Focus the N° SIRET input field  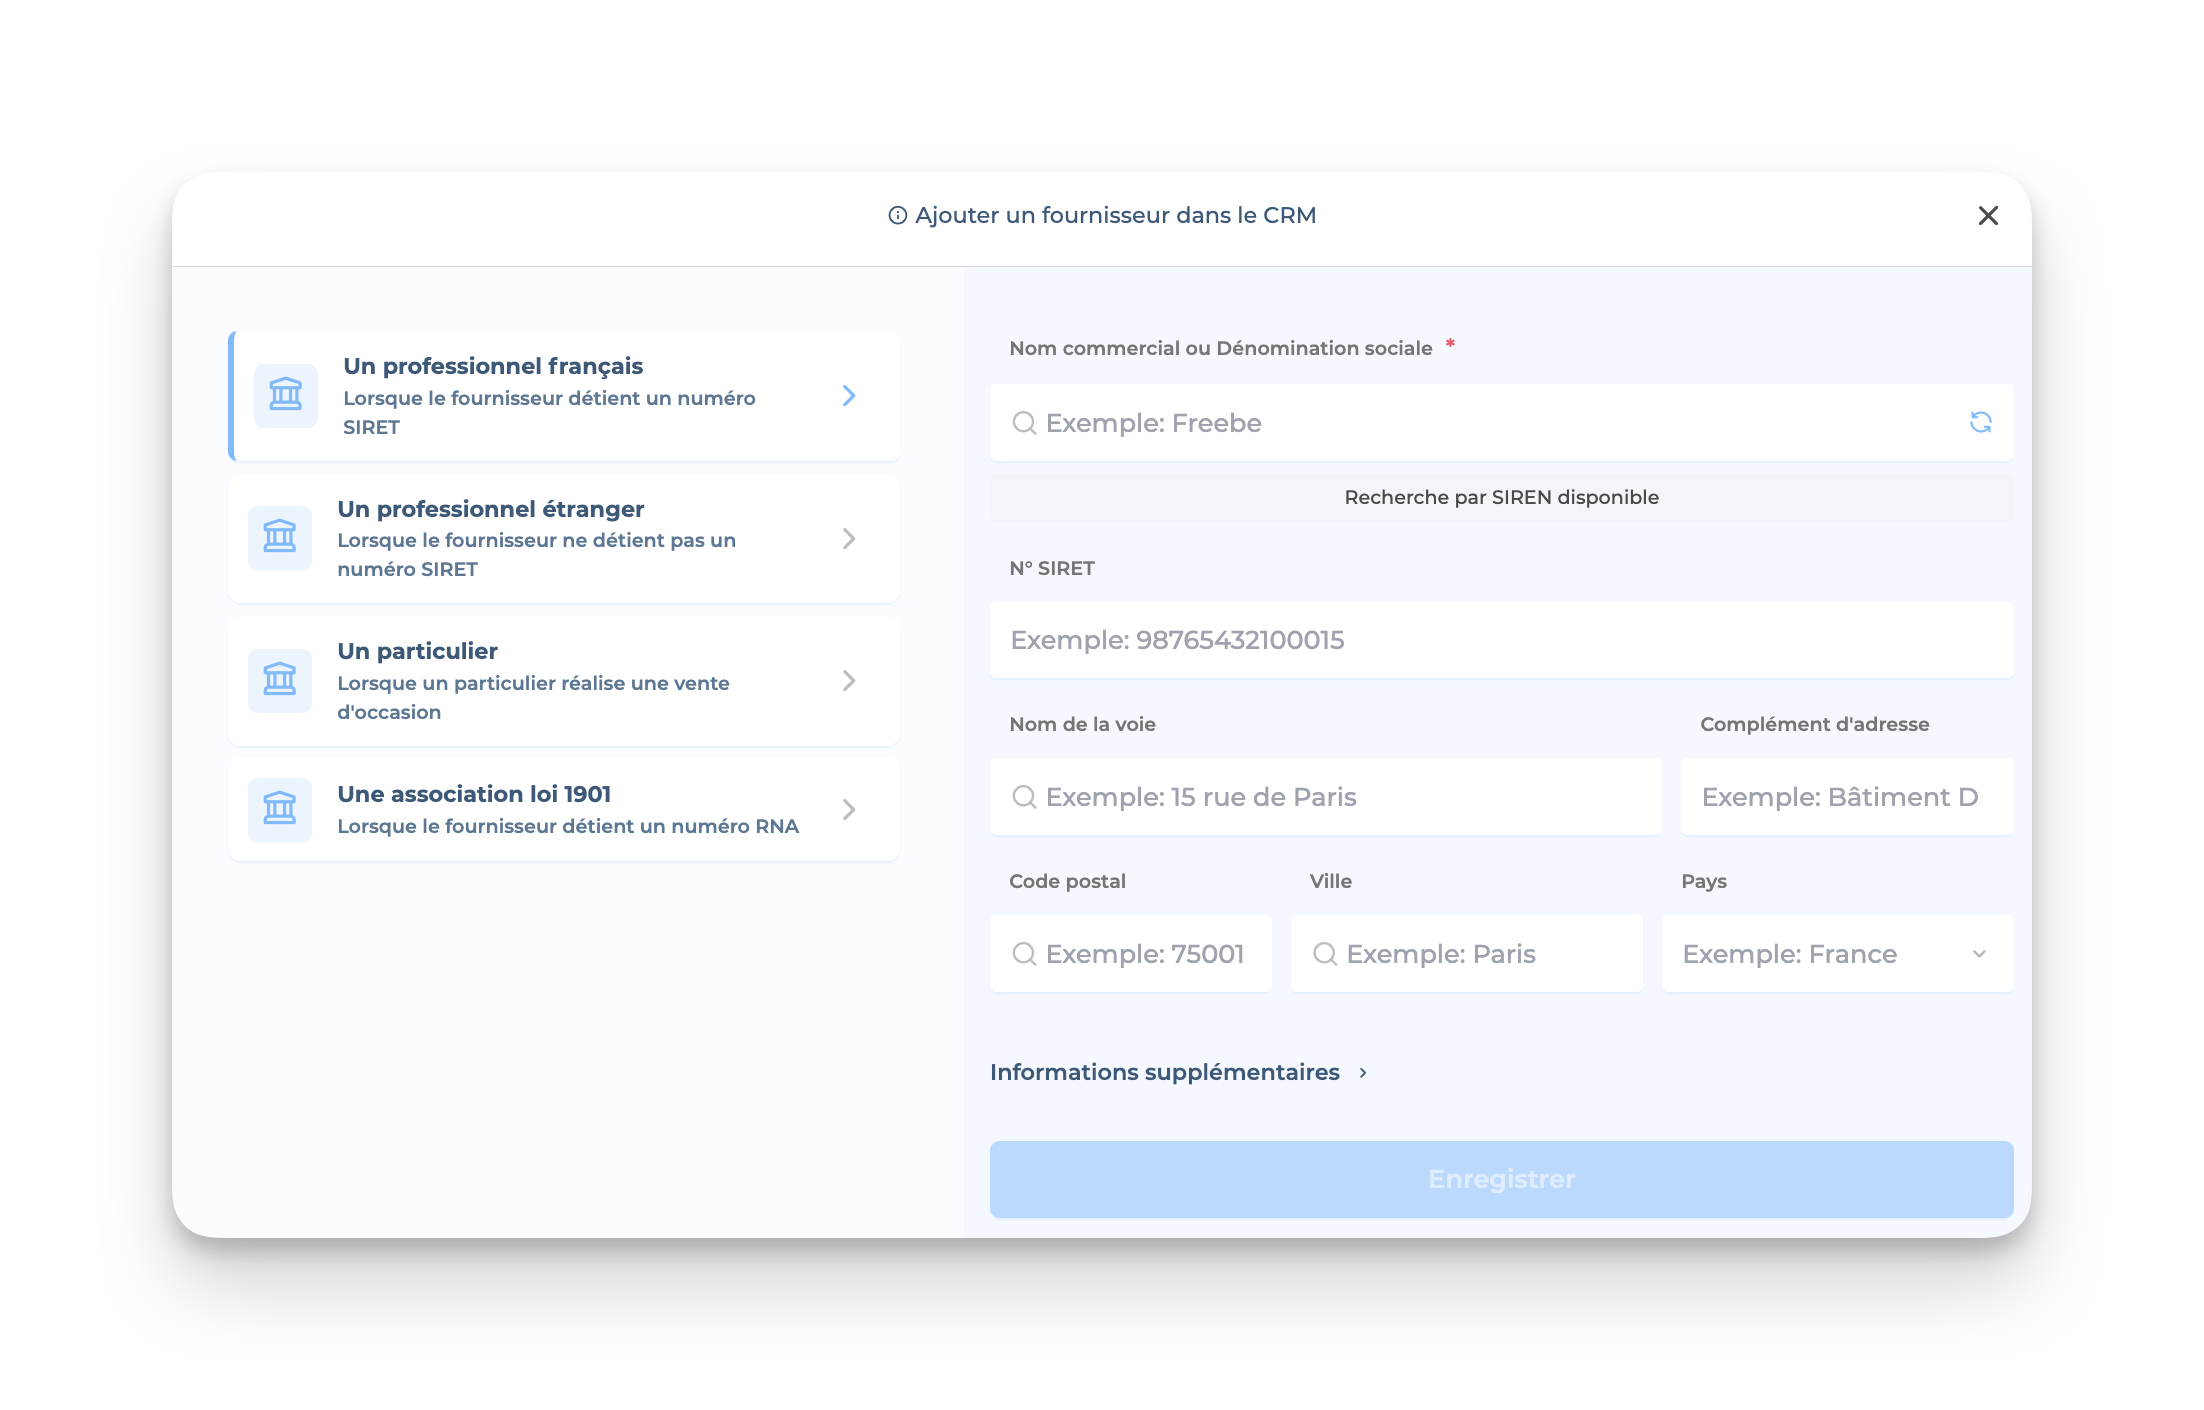coord(1500,640)
